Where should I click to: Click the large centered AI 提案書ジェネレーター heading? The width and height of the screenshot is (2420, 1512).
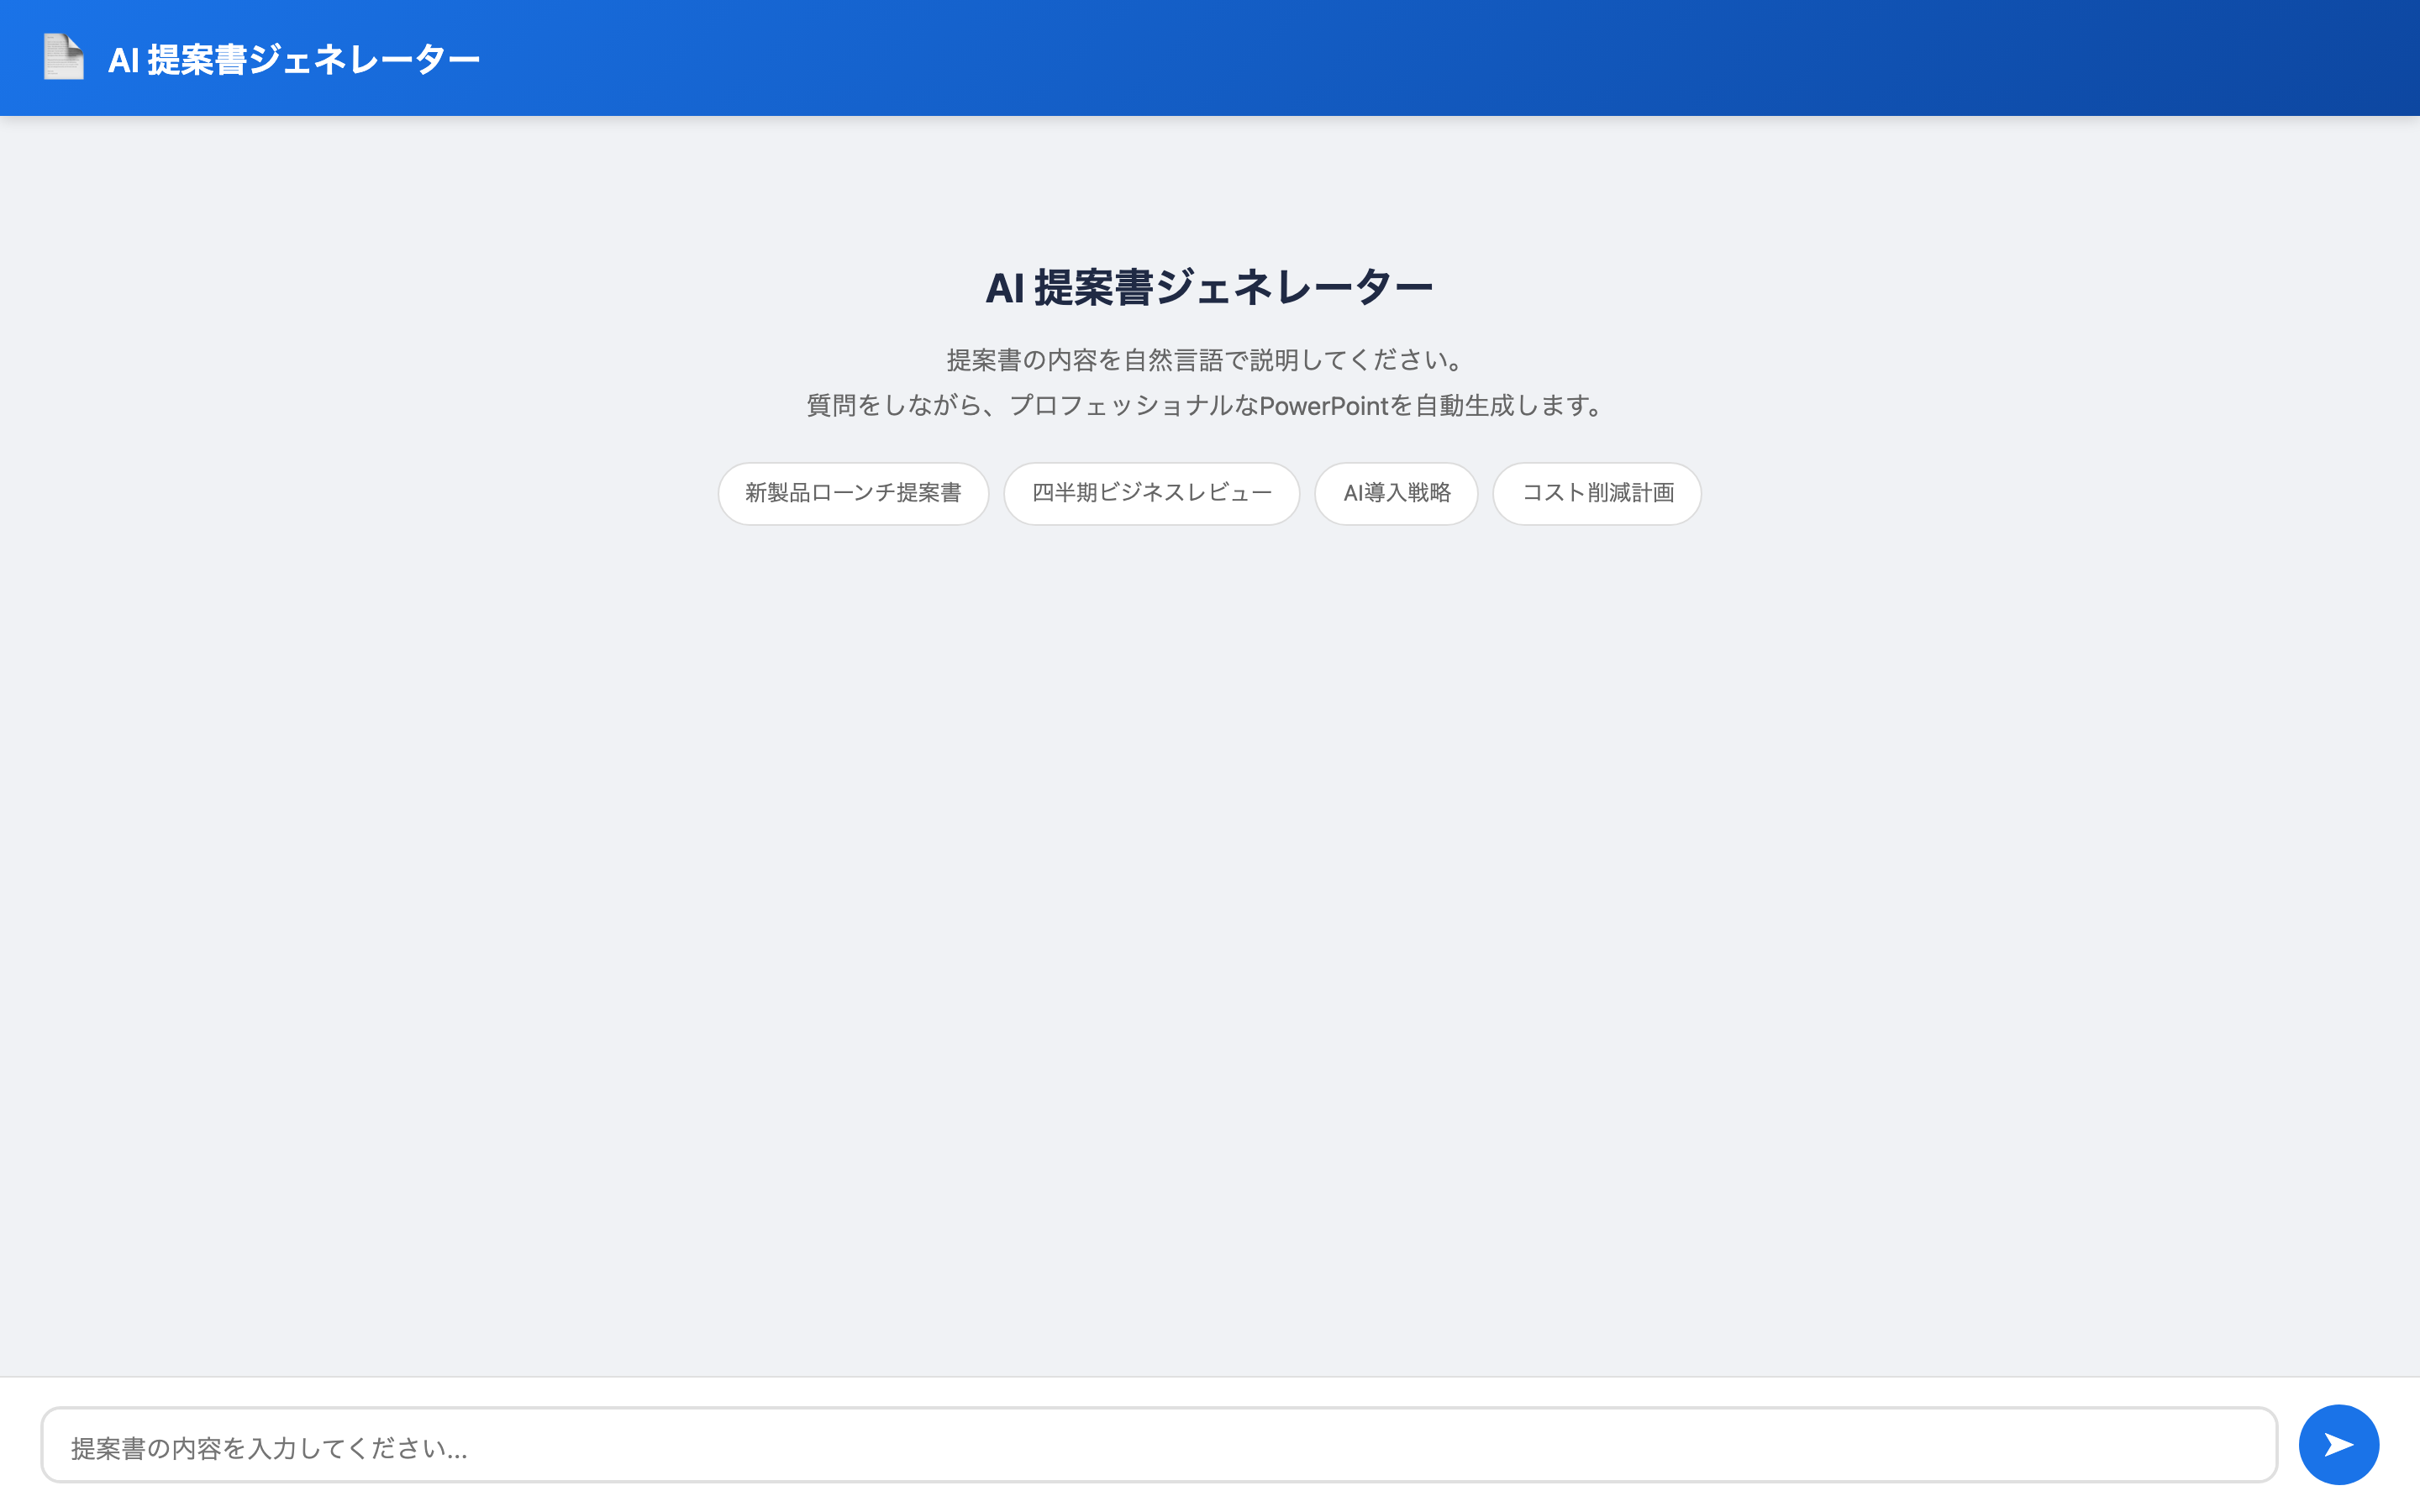(x=1209, y=288)
